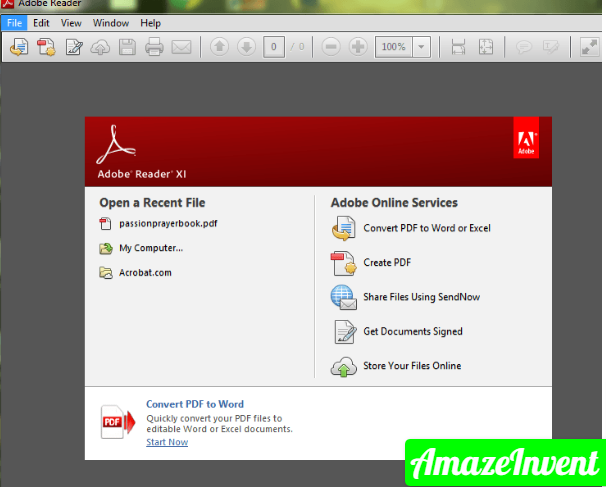Click the Create PDF link in Online Services
Screen dimensions: 606x487
[x=387, y=262]
